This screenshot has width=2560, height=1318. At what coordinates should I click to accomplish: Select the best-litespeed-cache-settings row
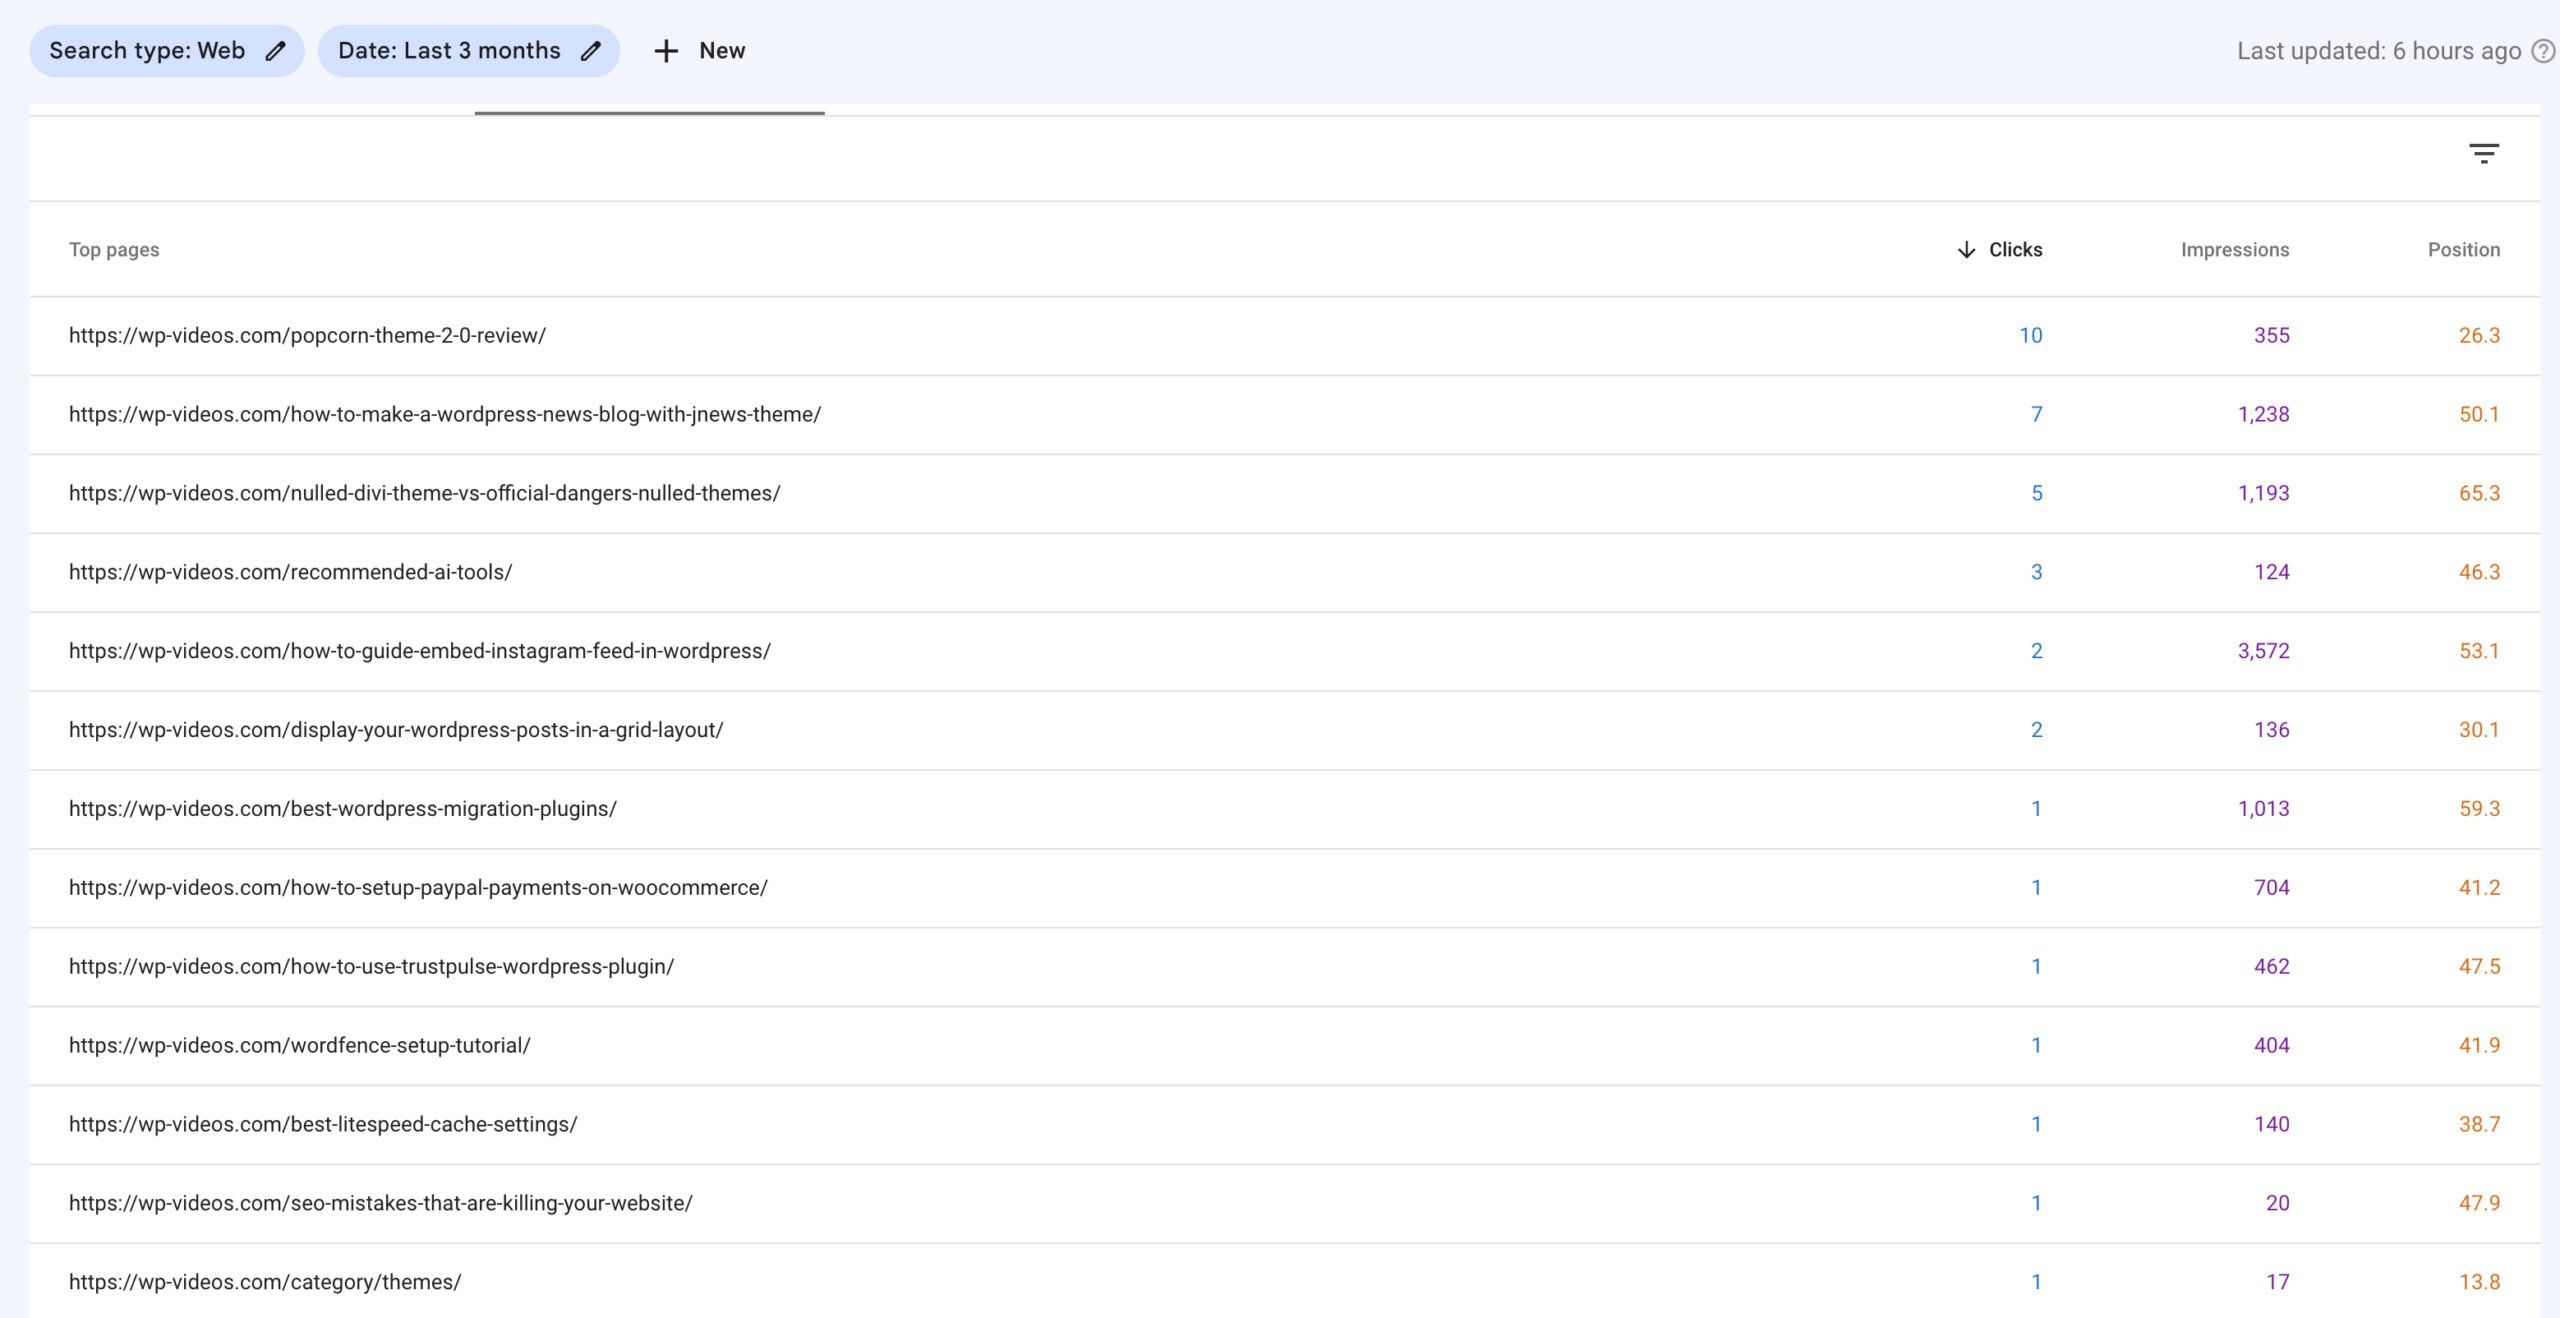point(323,1125)
